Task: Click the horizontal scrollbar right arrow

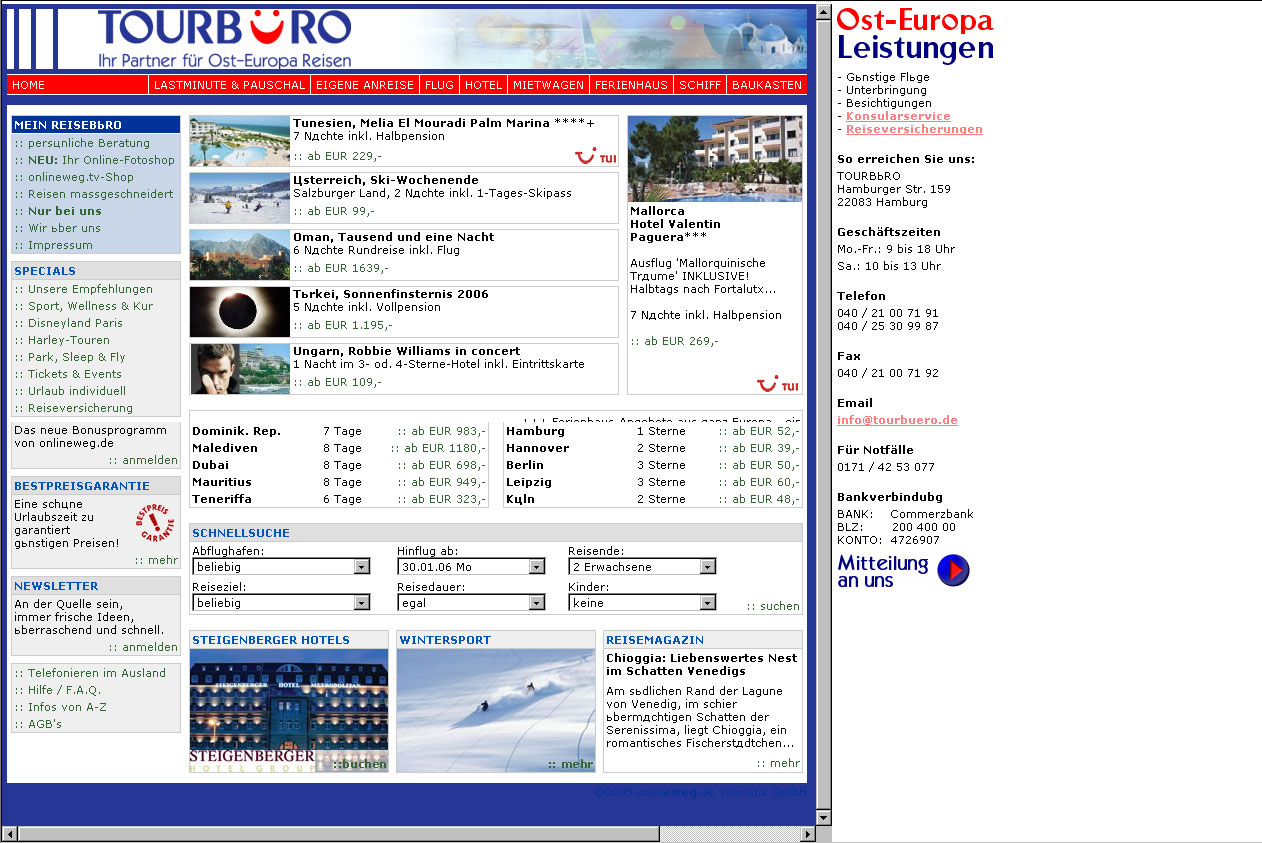Action: (x=810, y=834)
